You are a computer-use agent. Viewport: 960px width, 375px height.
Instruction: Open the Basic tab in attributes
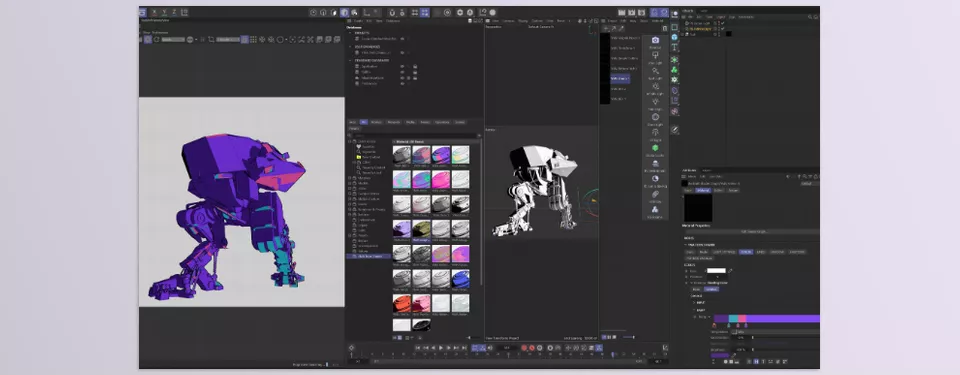688,191
